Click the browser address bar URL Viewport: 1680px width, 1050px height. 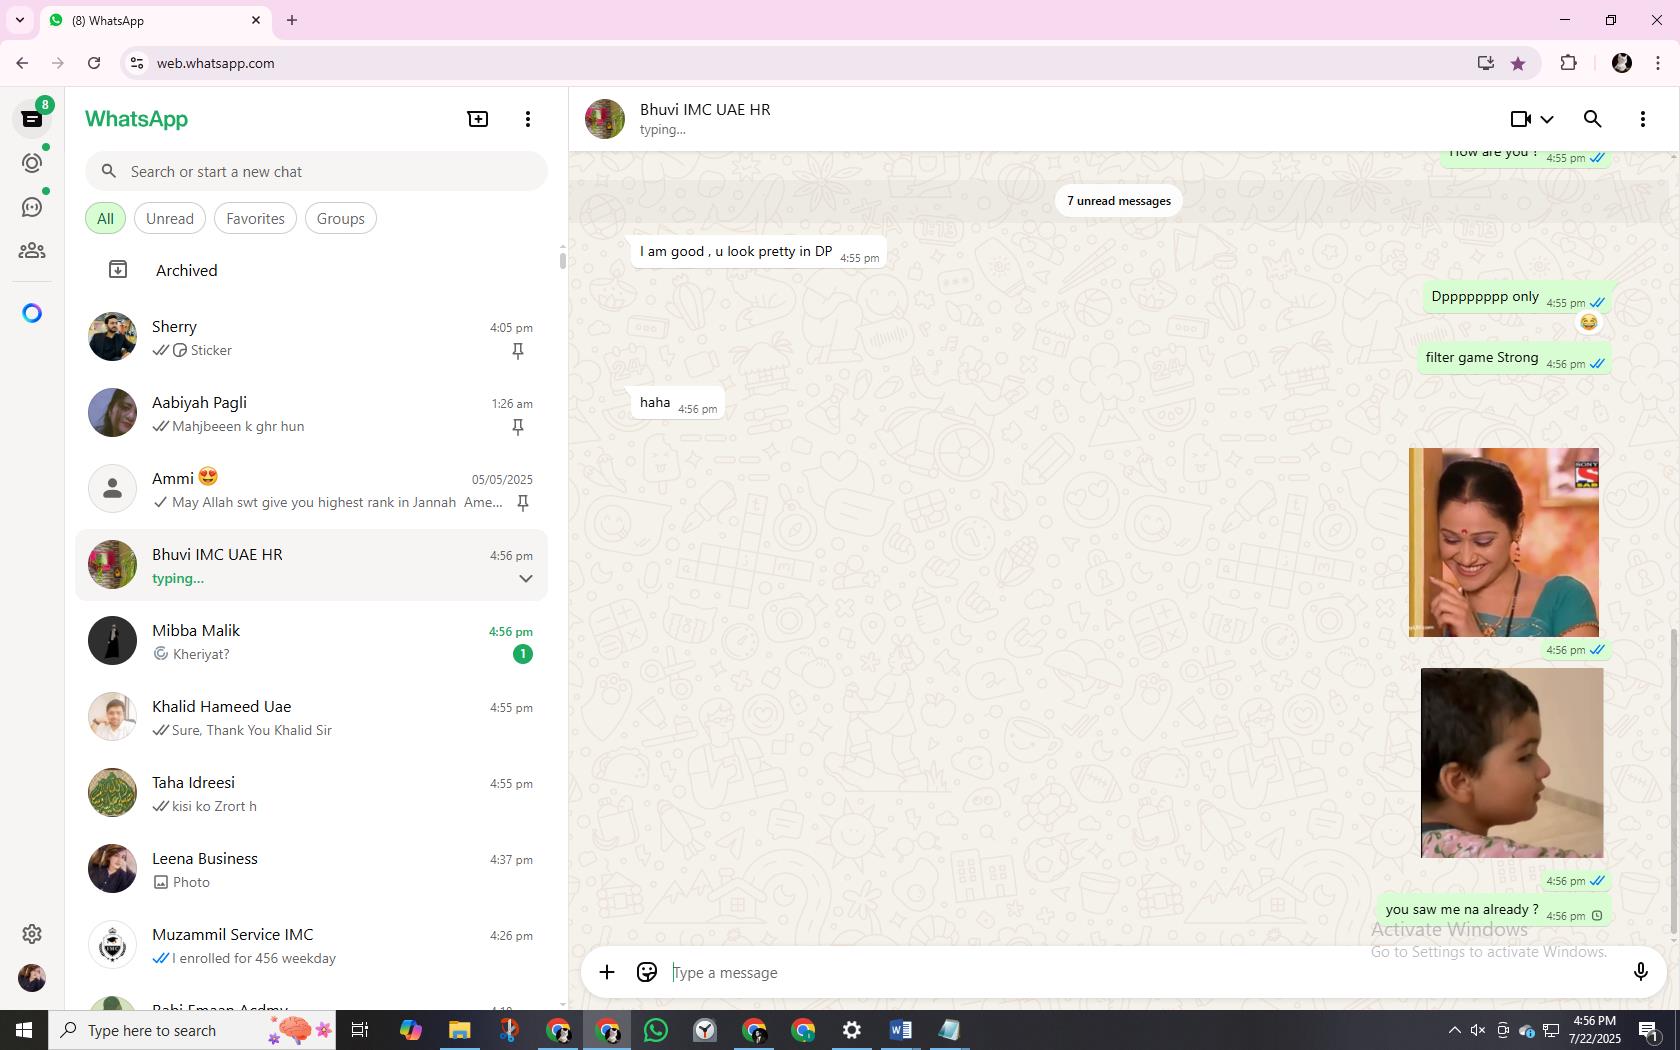(215, 63)
